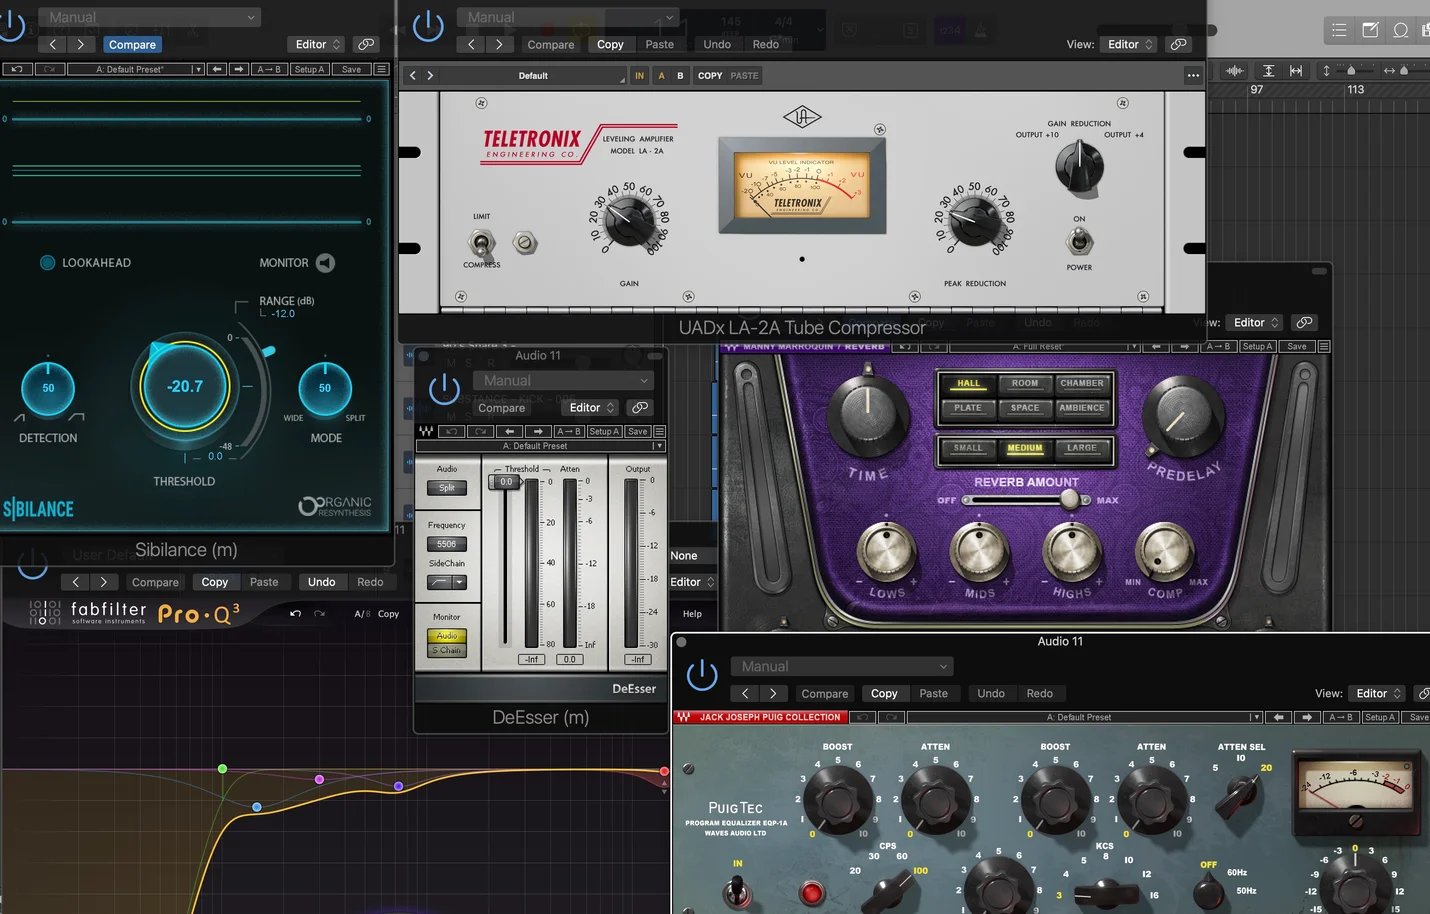
Task: Open Editor dropdown in Sibilance window
Action: coord(317,44)
